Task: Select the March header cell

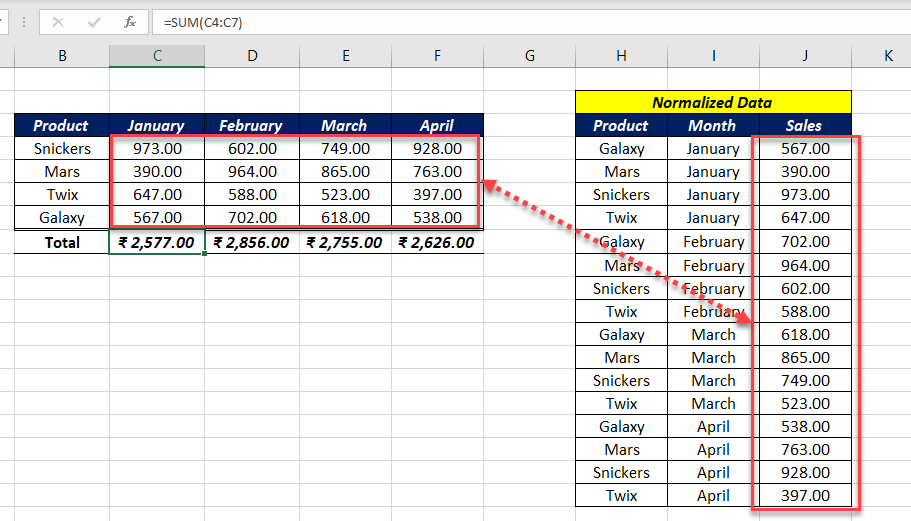Action: click(x=346, y=125)
